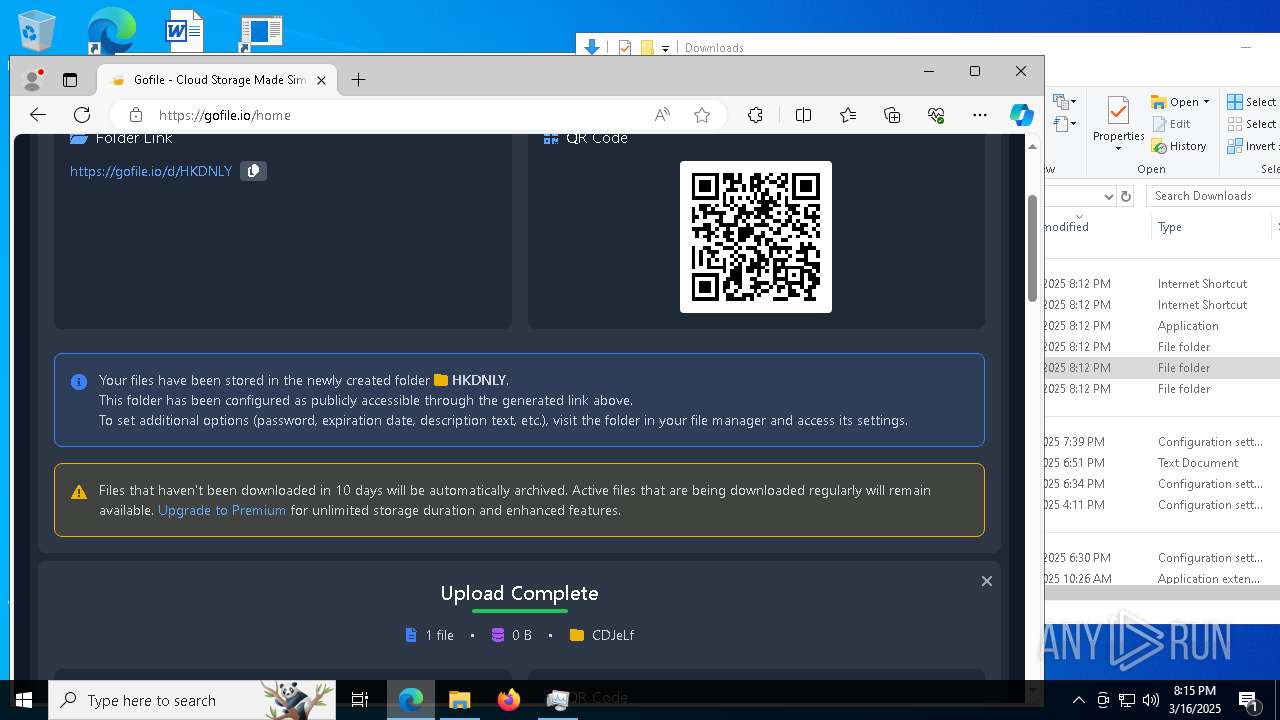This screenshot has width=1280, height=720.
Task: Click the Invert selection ribbon option
Action: click(x=1253, y=146)
